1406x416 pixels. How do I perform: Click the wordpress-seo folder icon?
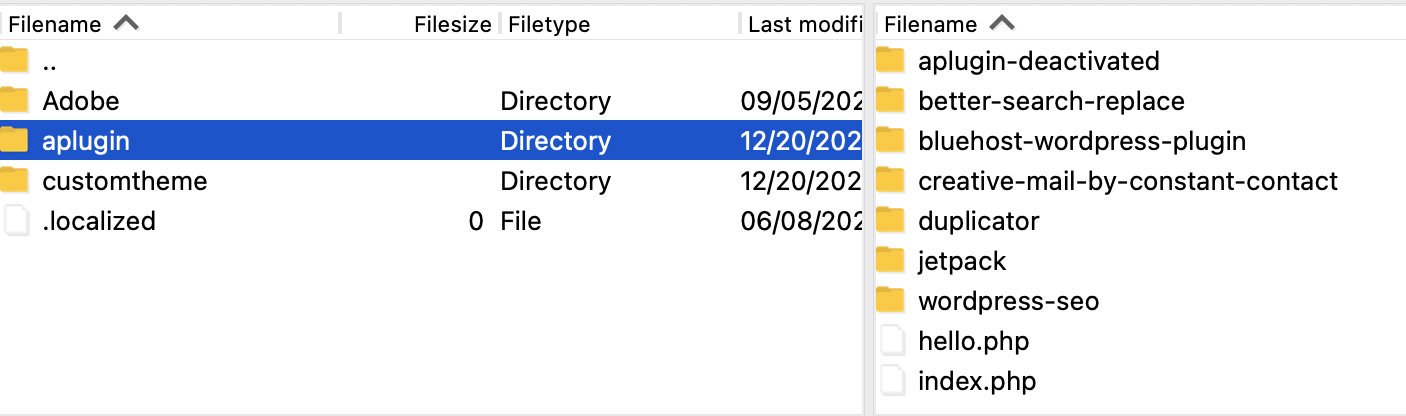890,301
